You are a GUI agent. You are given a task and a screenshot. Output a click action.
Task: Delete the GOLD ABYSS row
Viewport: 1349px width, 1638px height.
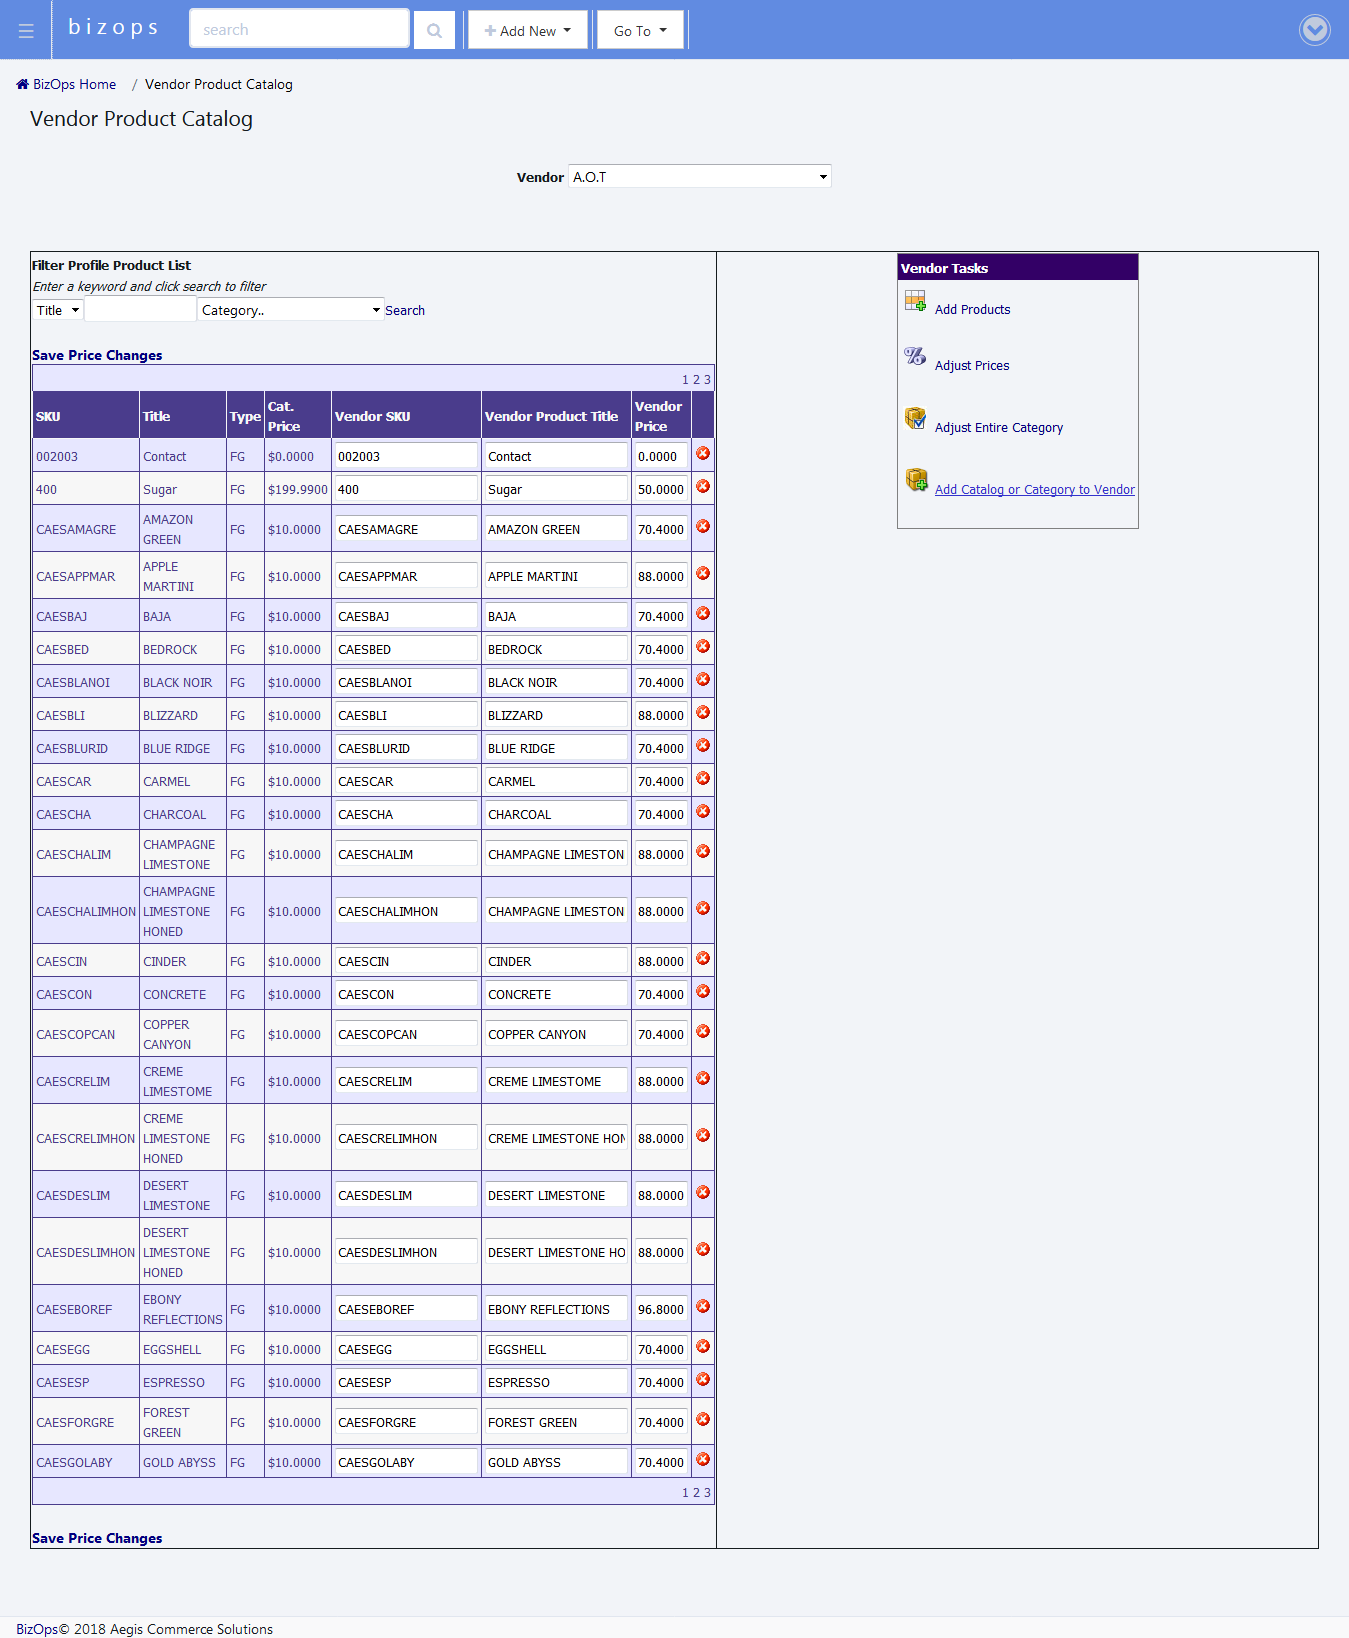(703, 1460)
